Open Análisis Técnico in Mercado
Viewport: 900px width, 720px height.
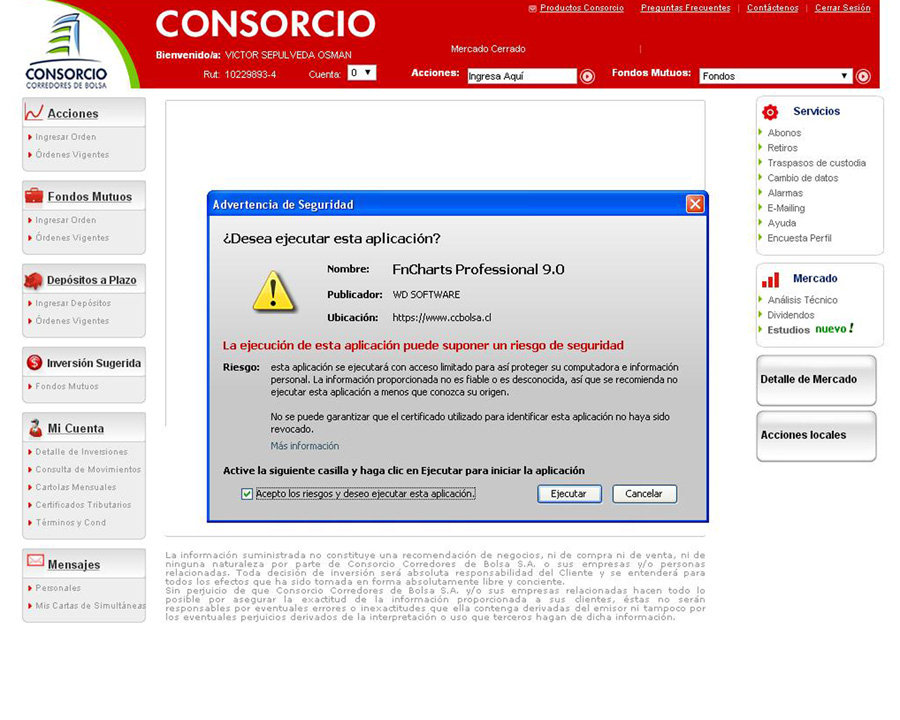point(802,300)
